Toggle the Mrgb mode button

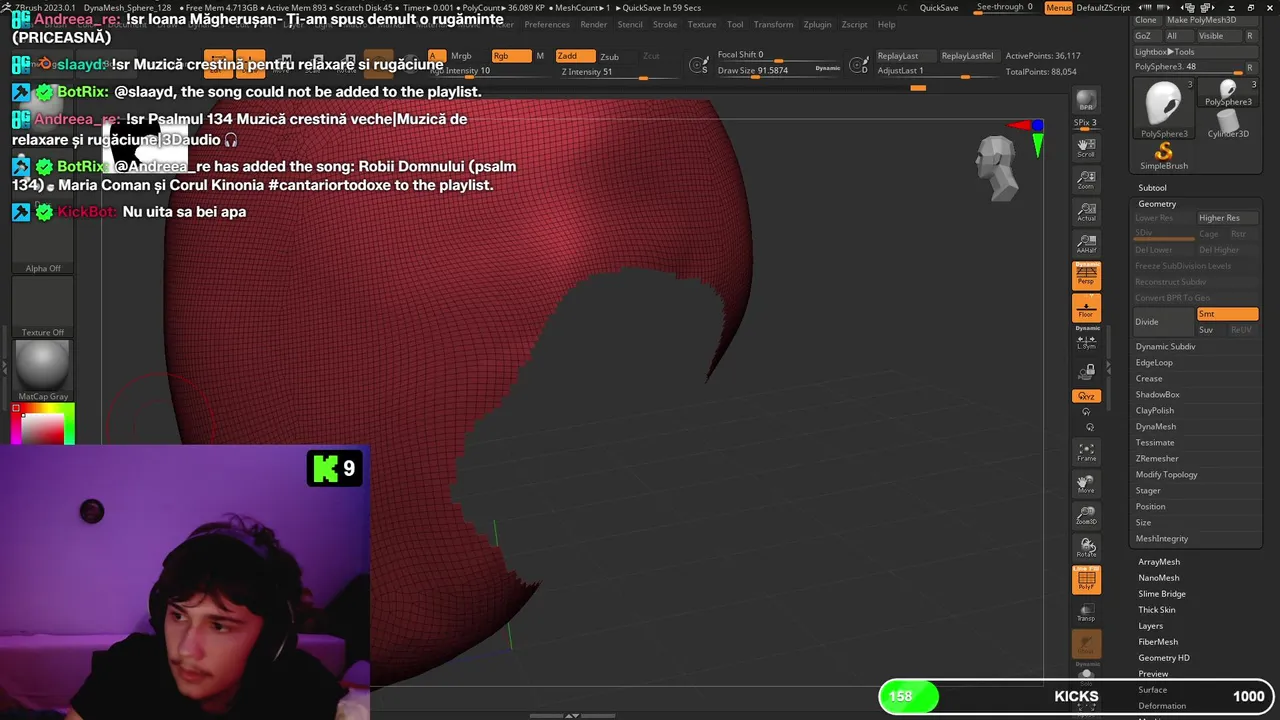pos(461,56)
